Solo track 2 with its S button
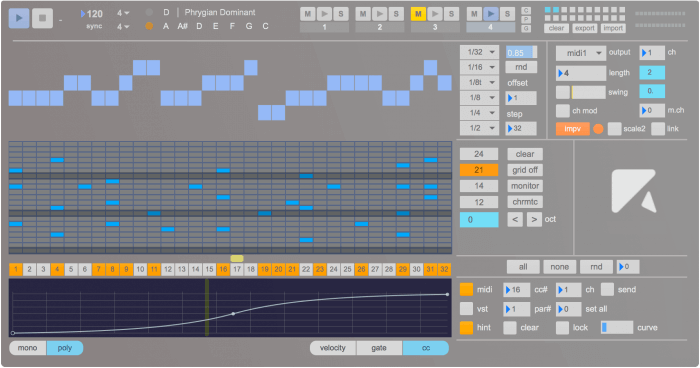 (396, 14)
